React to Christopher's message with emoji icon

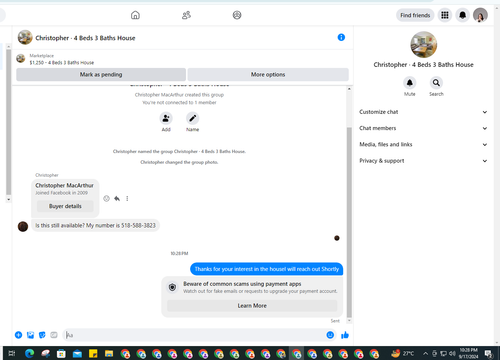(x=106, y=199)
